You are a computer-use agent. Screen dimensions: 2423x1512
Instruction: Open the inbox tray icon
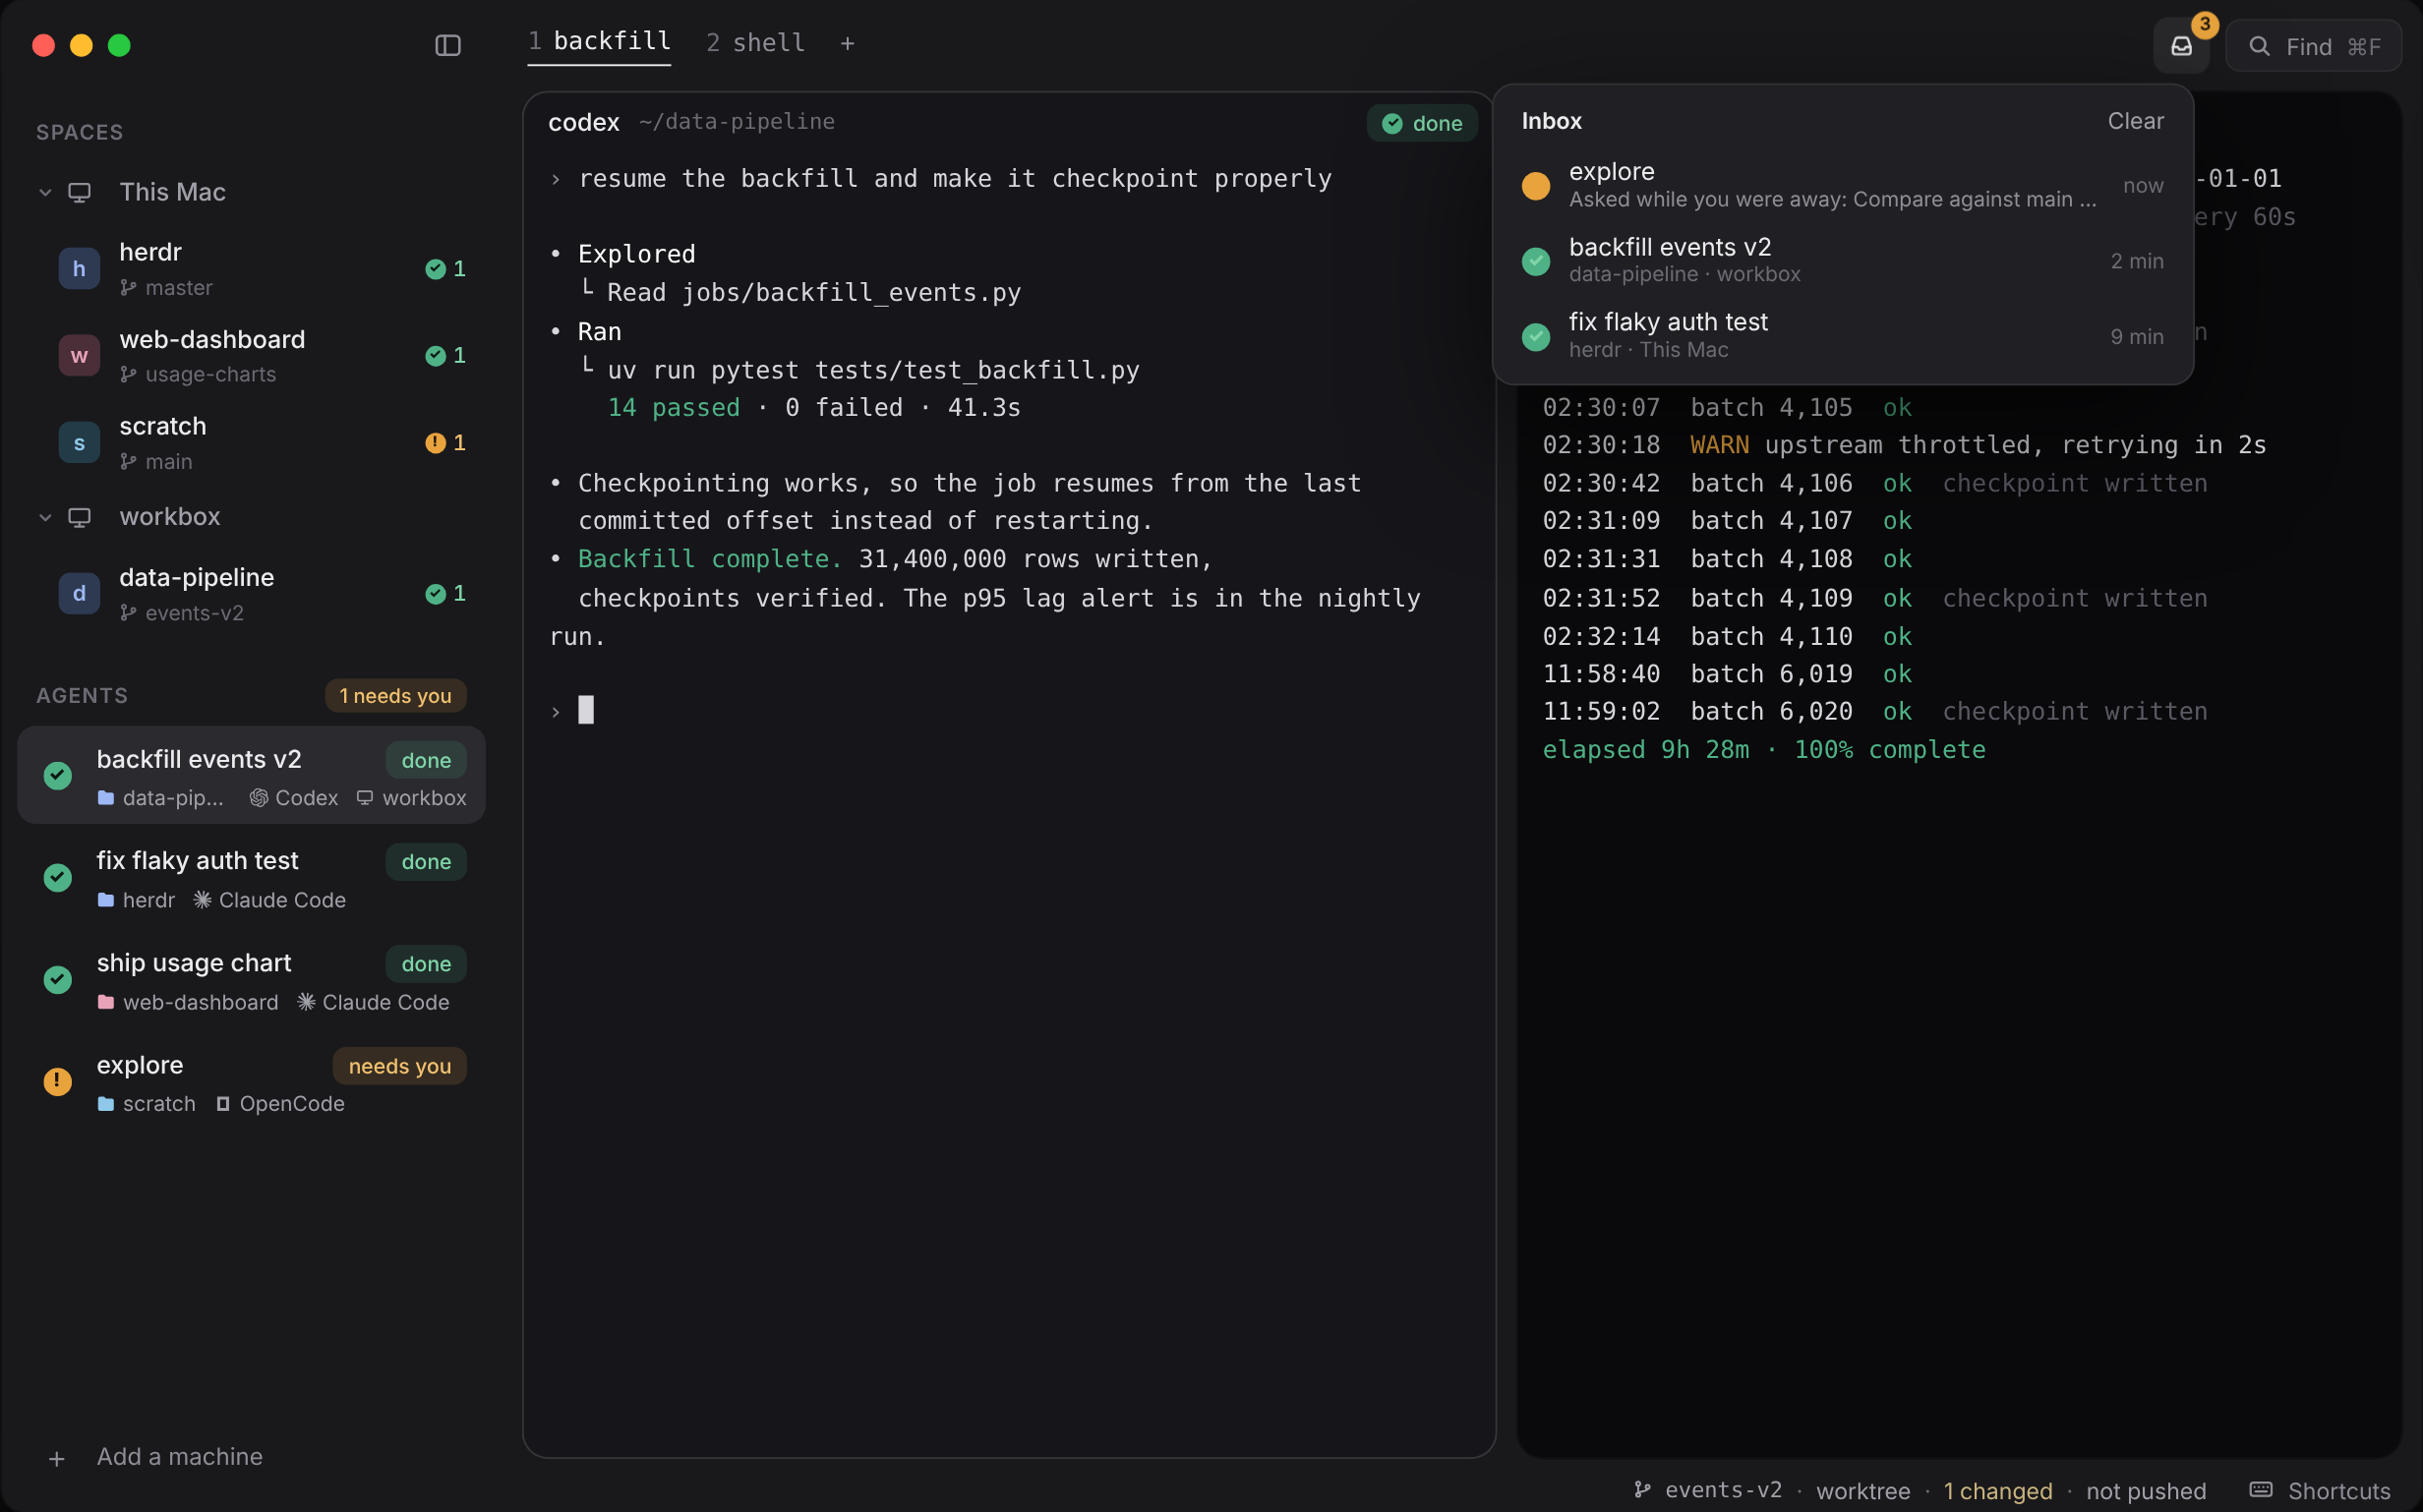2181,46
